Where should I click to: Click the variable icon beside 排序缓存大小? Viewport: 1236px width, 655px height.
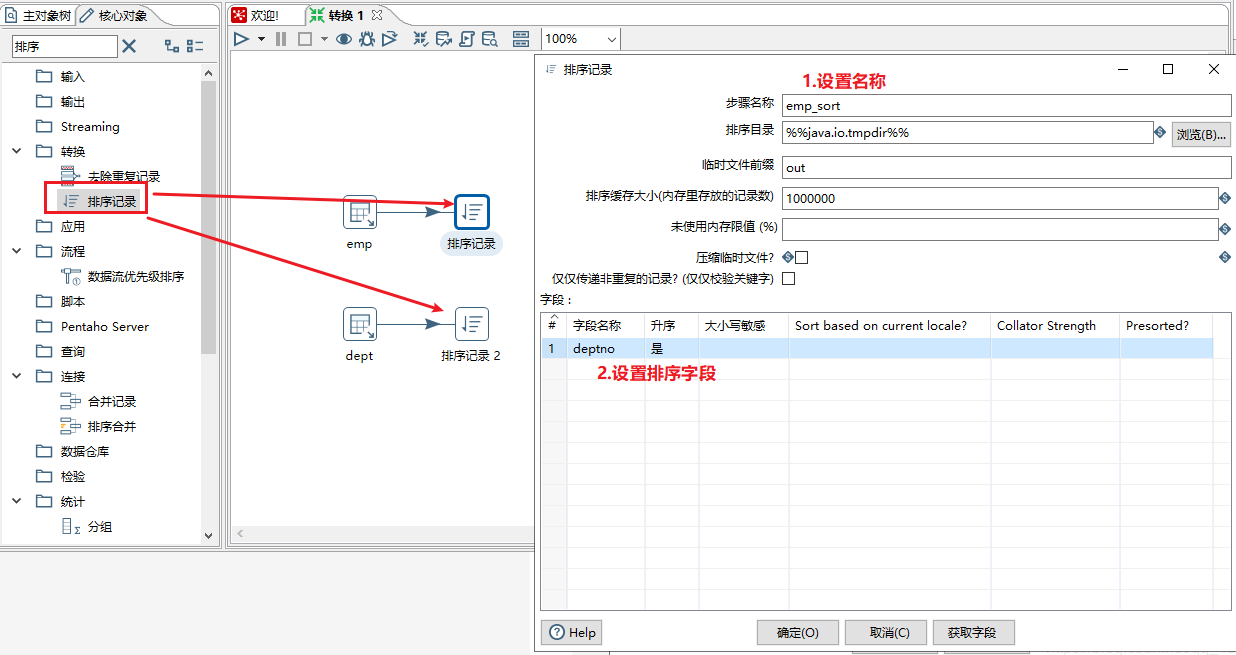point(1225,198)
